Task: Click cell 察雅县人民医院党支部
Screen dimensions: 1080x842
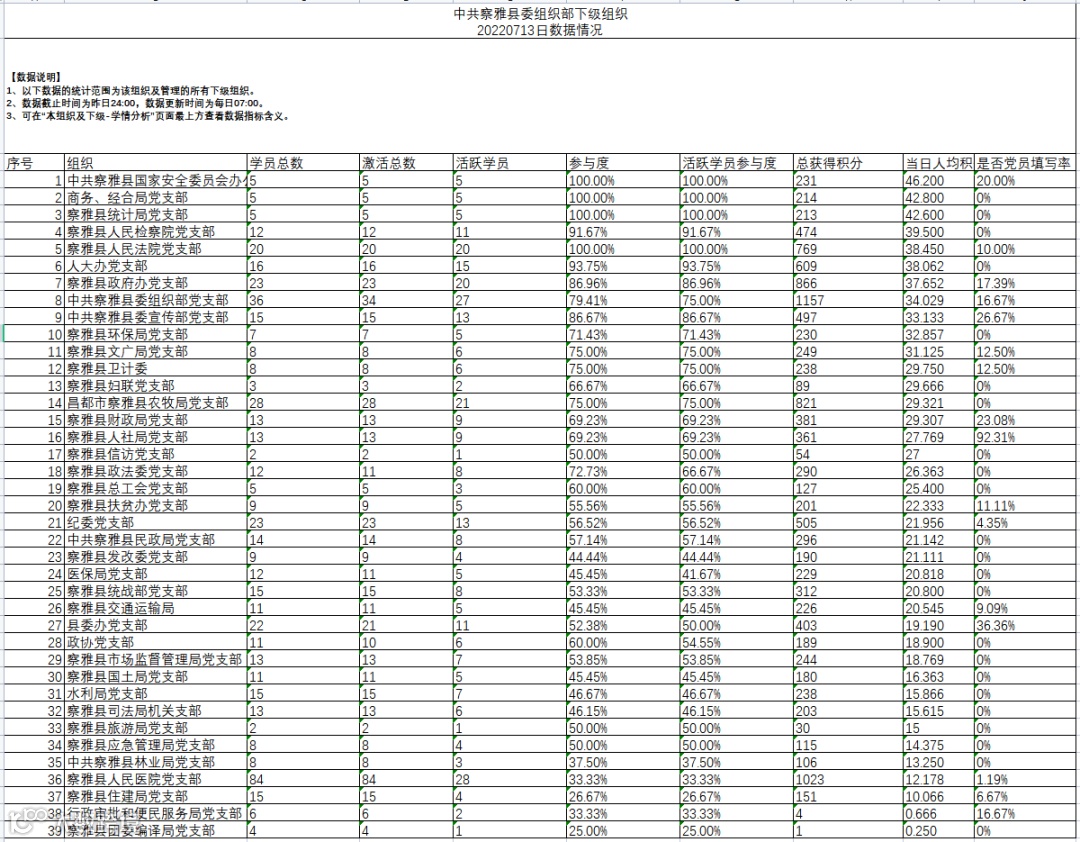Action: click(x=156, y=779)
